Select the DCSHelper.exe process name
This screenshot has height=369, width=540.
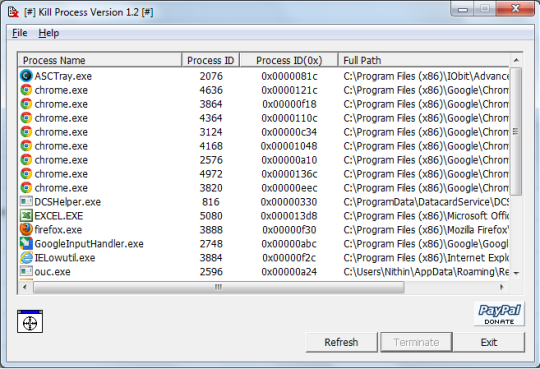click(68, 202)
